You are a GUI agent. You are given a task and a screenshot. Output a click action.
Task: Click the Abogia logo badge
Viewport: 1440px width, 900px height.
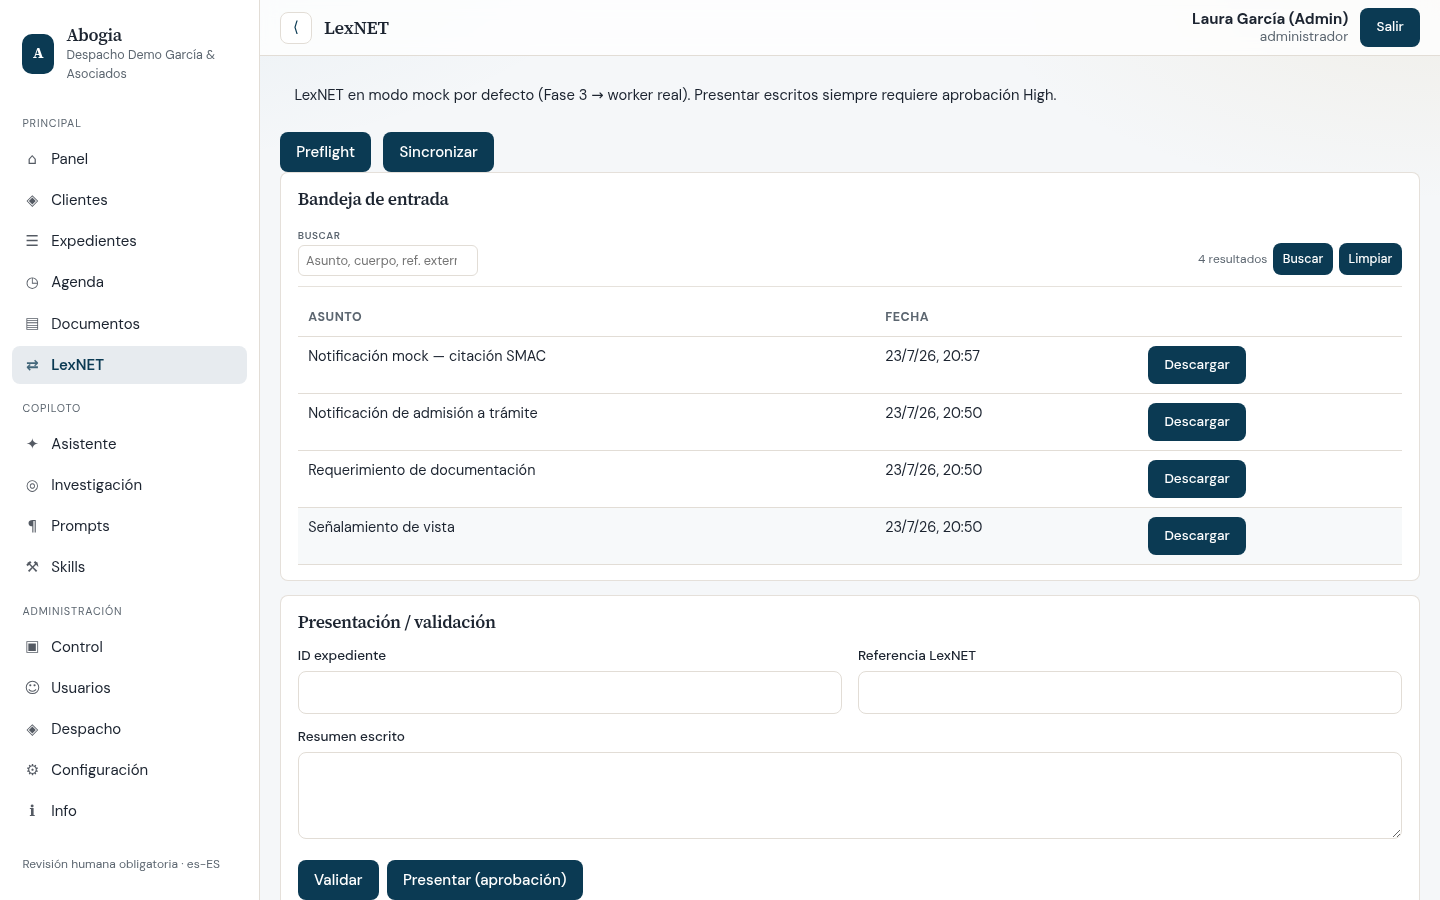[x=38, y=54]
